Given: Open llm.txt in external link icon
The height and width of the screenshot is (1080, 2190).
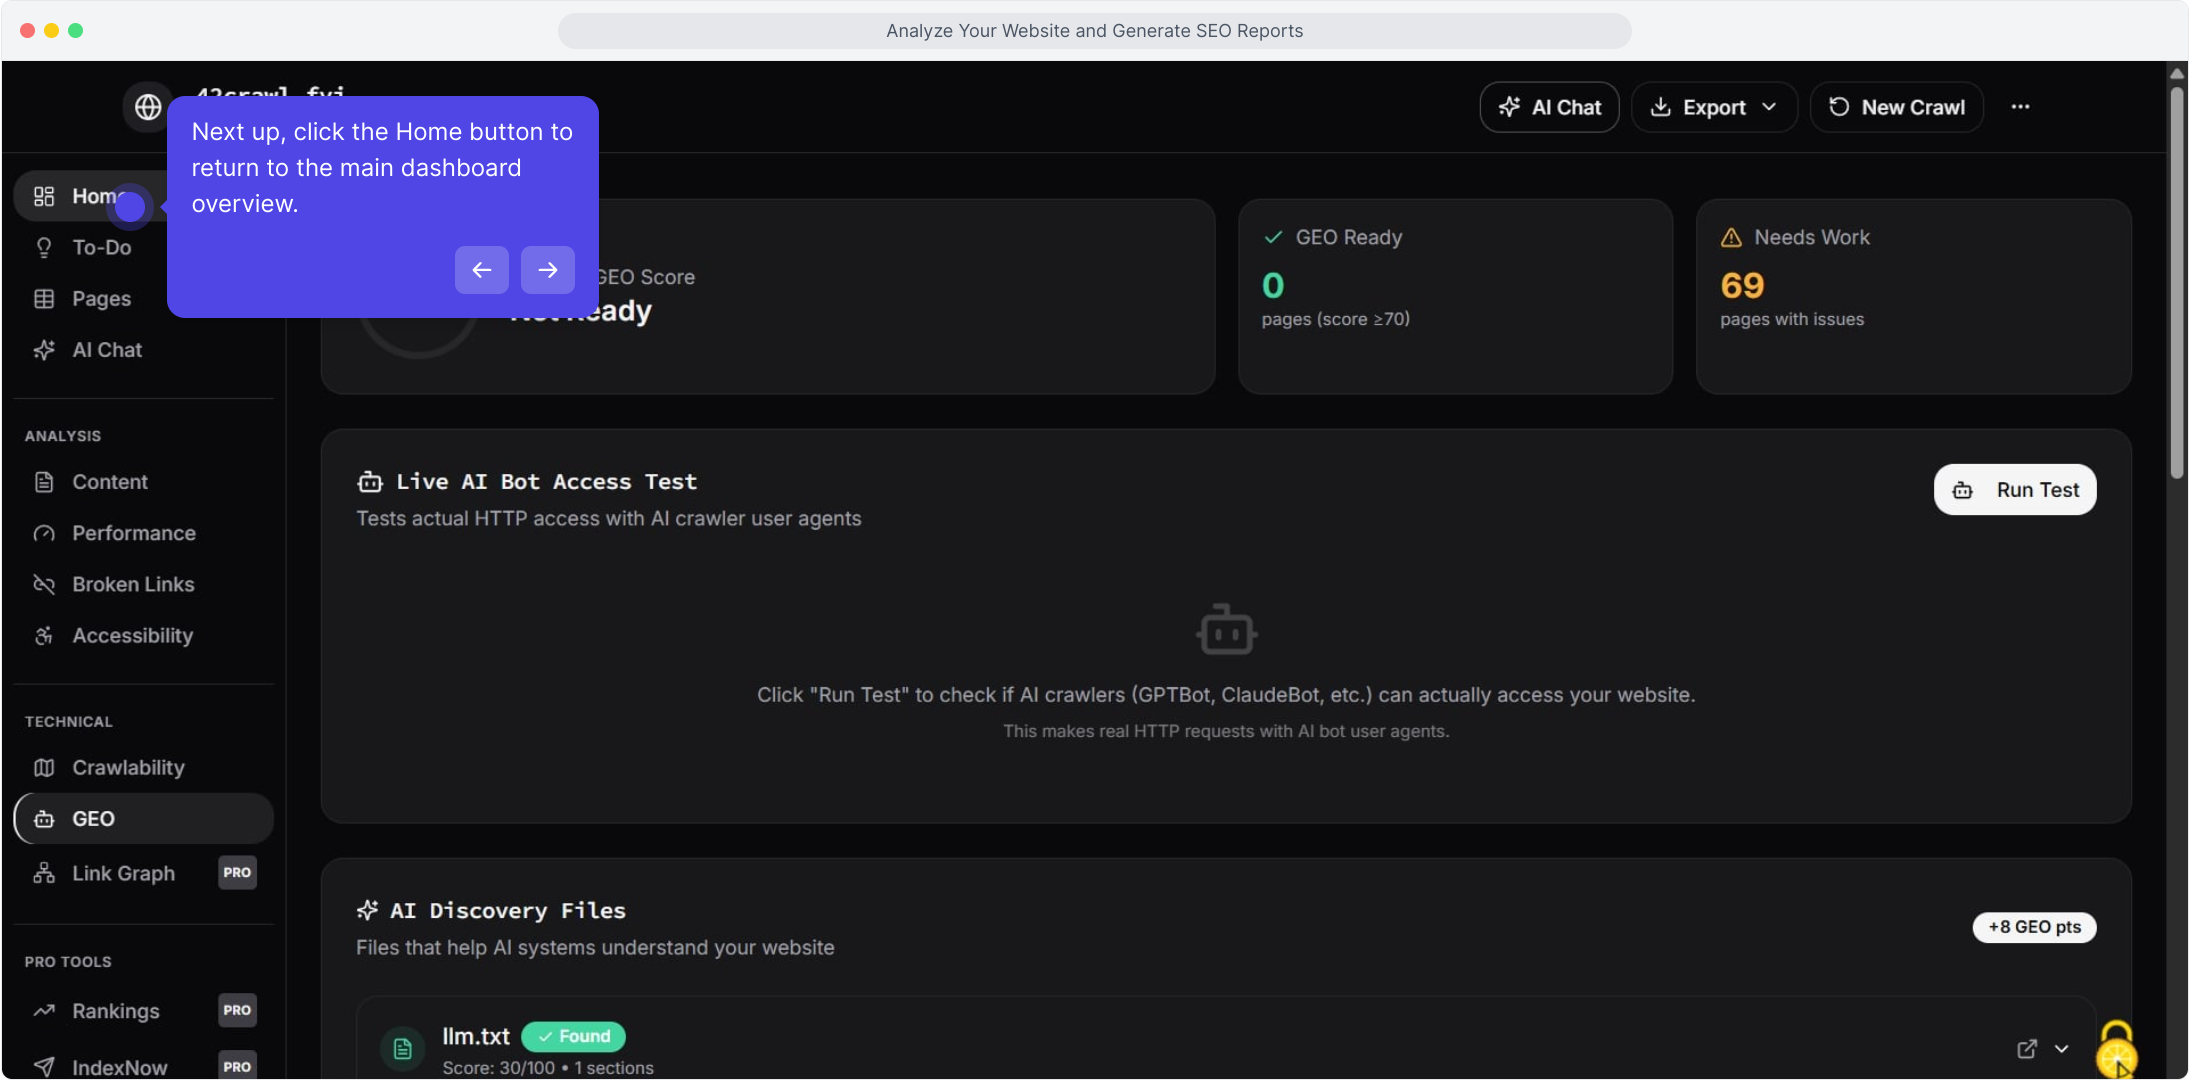Looking at the screenshot, I should coord(2027,1049).
